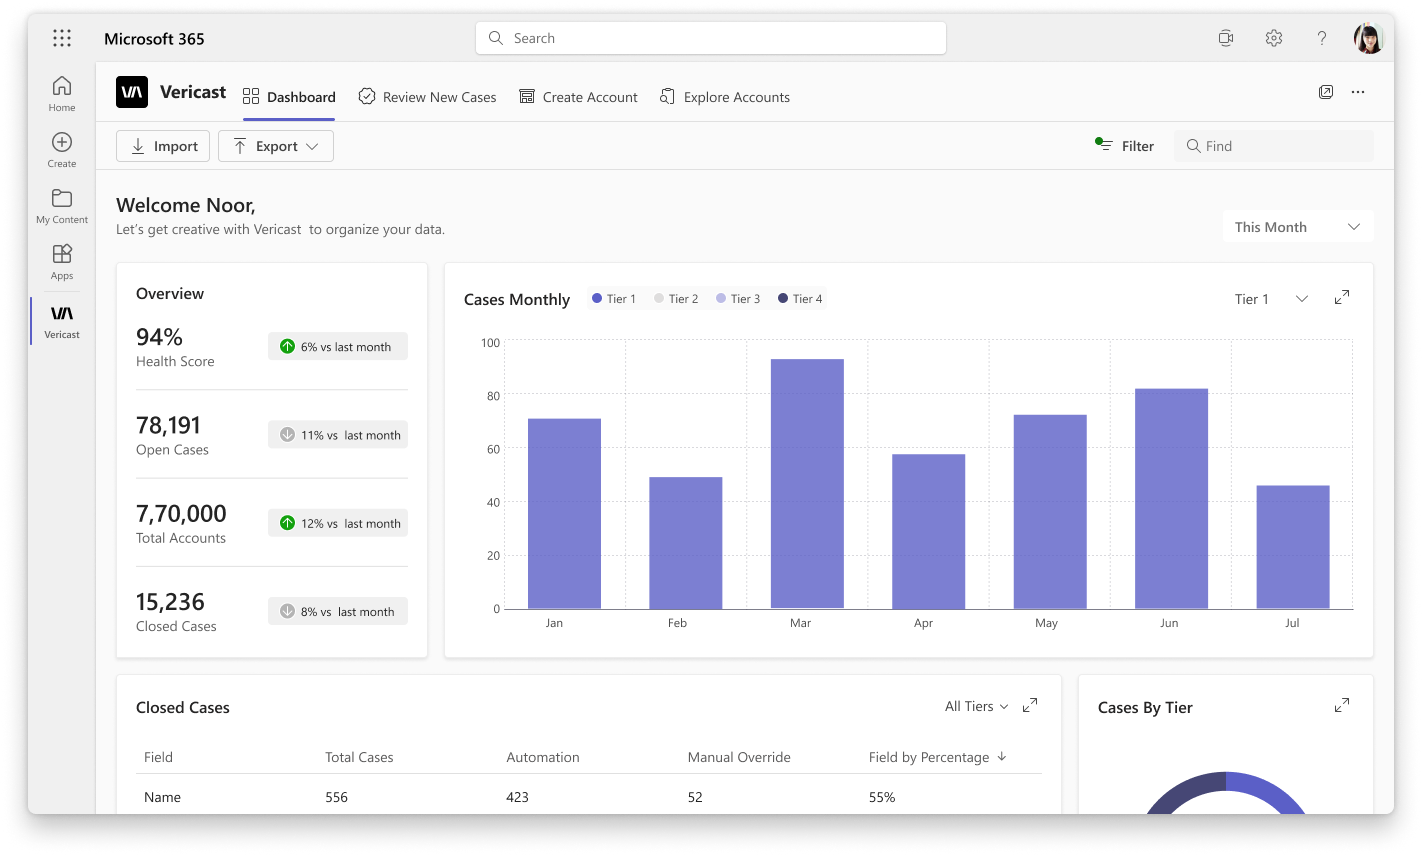
Task: Open the Export dropdown button
Action: coord(276,146)
